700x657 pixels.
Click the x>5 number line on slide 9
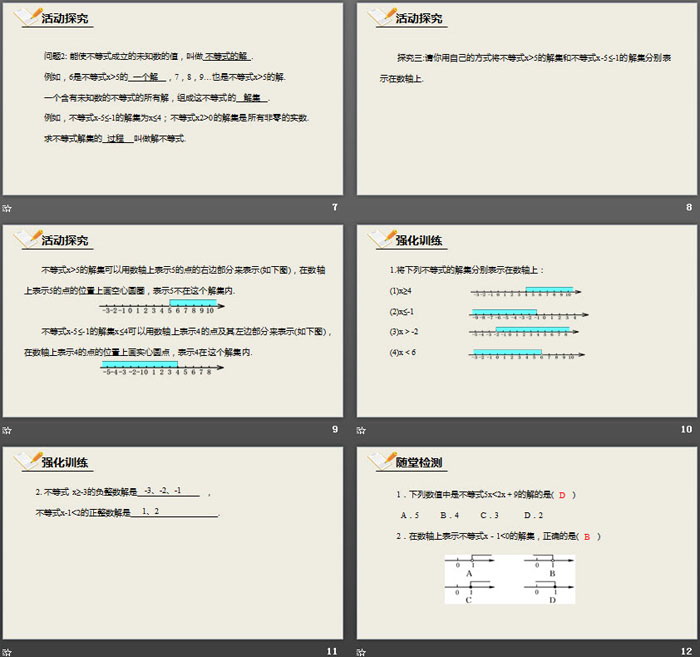pos(162,307)
